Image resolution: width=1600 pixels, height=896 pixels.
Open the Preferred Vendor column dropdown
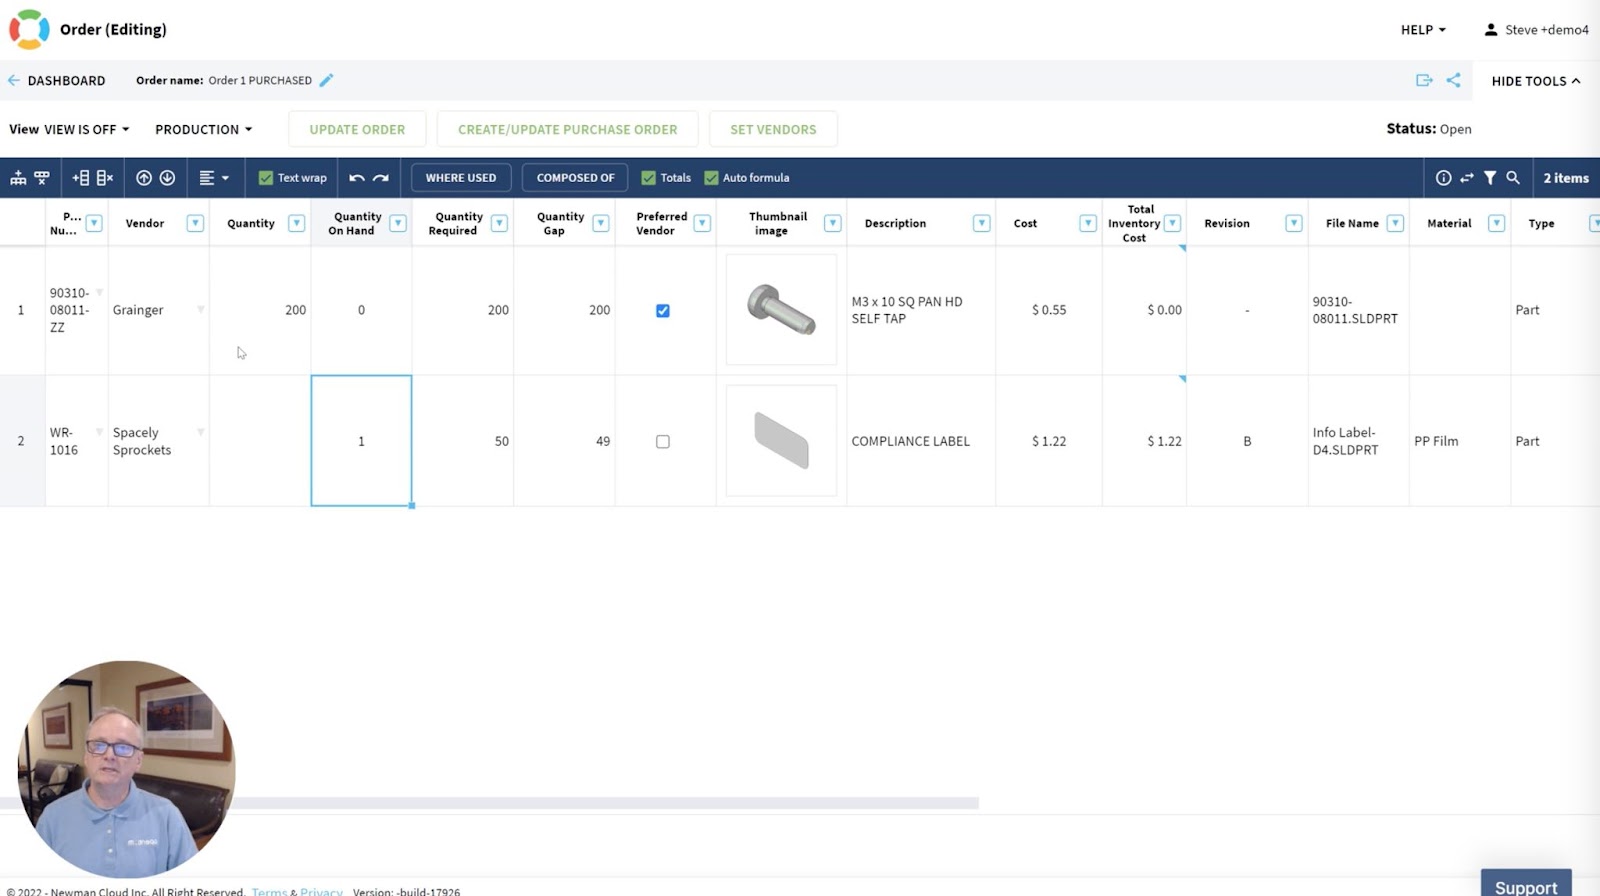702,224
